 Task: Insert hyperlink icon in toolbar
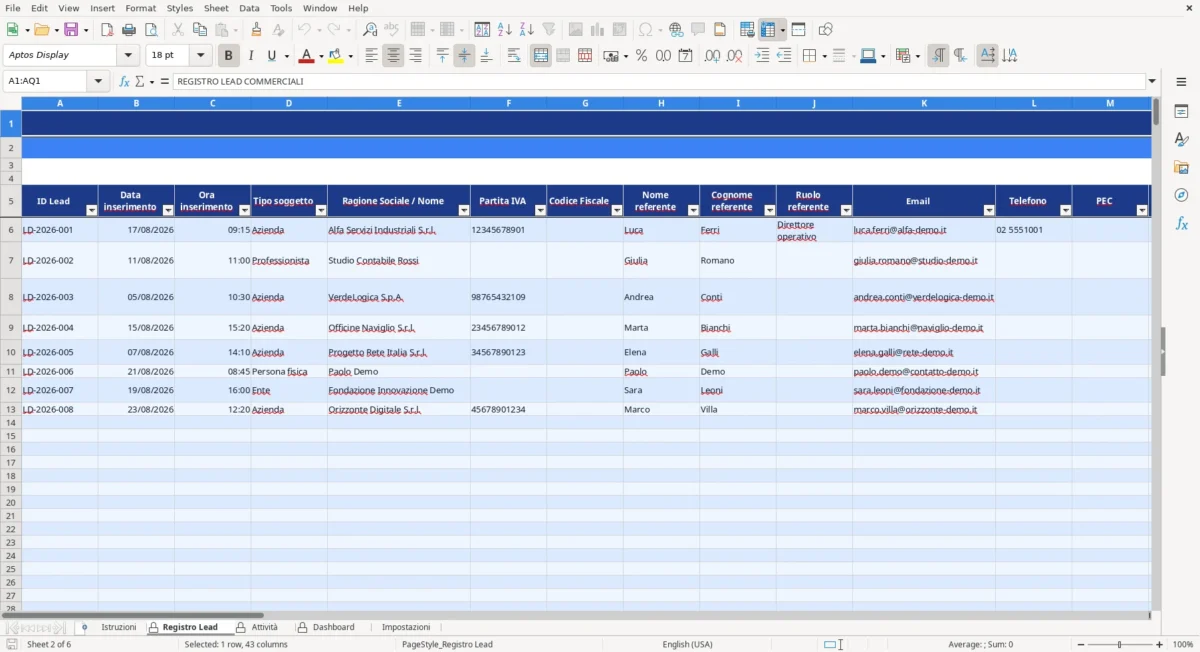click(x=676, y=30)
